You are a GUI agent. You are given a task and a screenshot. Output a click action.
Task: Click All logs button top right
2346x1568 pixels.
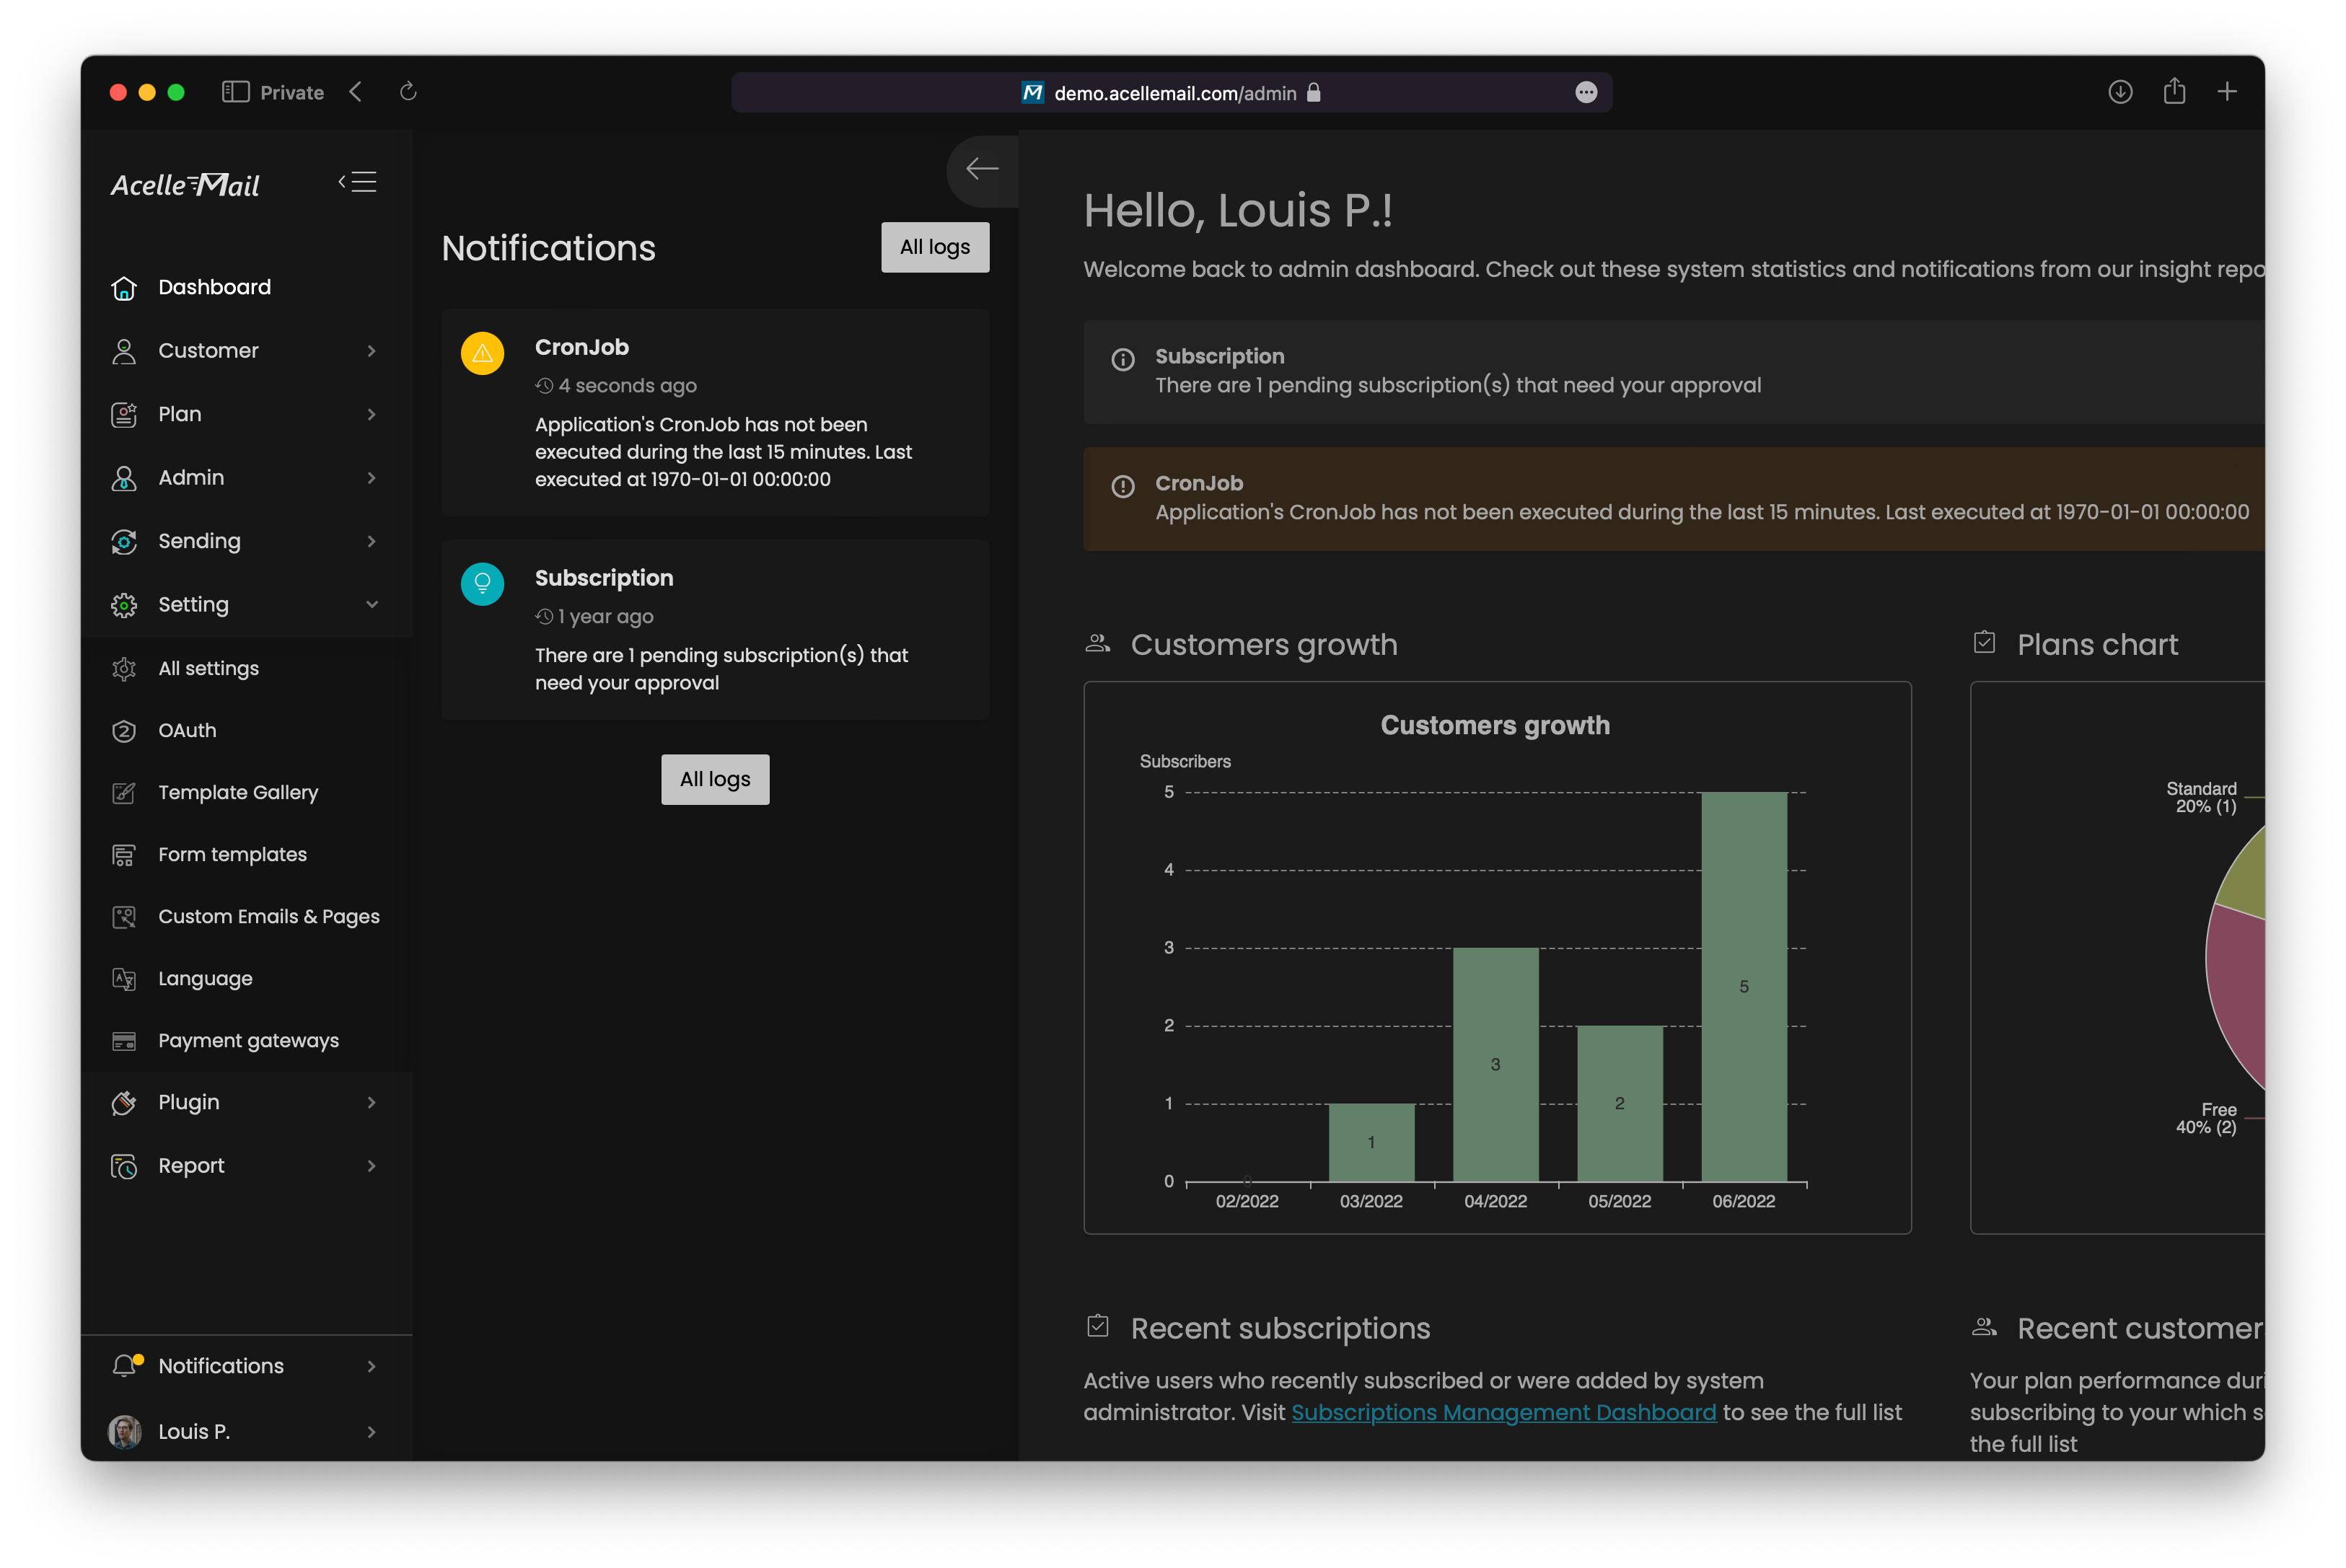coord(934,247)
